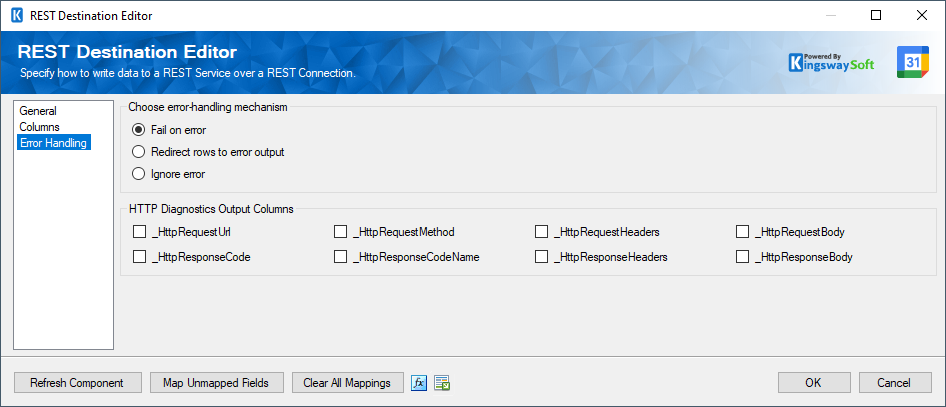
Task: Enable the _HttpRequestUrl output column
Action: [139, 232]
